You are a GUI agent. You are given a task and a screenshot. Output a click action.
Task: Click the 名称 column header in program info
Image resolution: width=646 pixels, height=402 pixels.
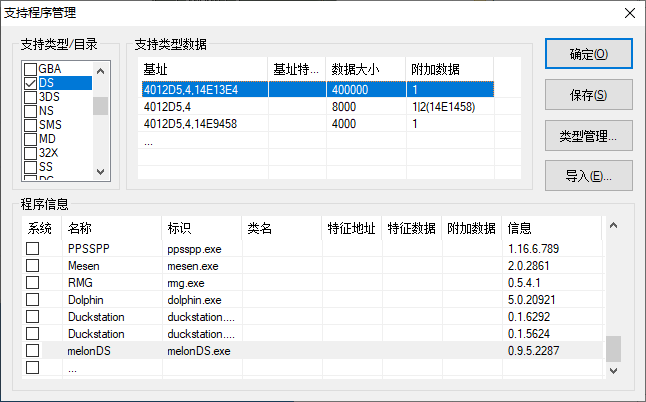pyautogui.click(x=110, y=228)
